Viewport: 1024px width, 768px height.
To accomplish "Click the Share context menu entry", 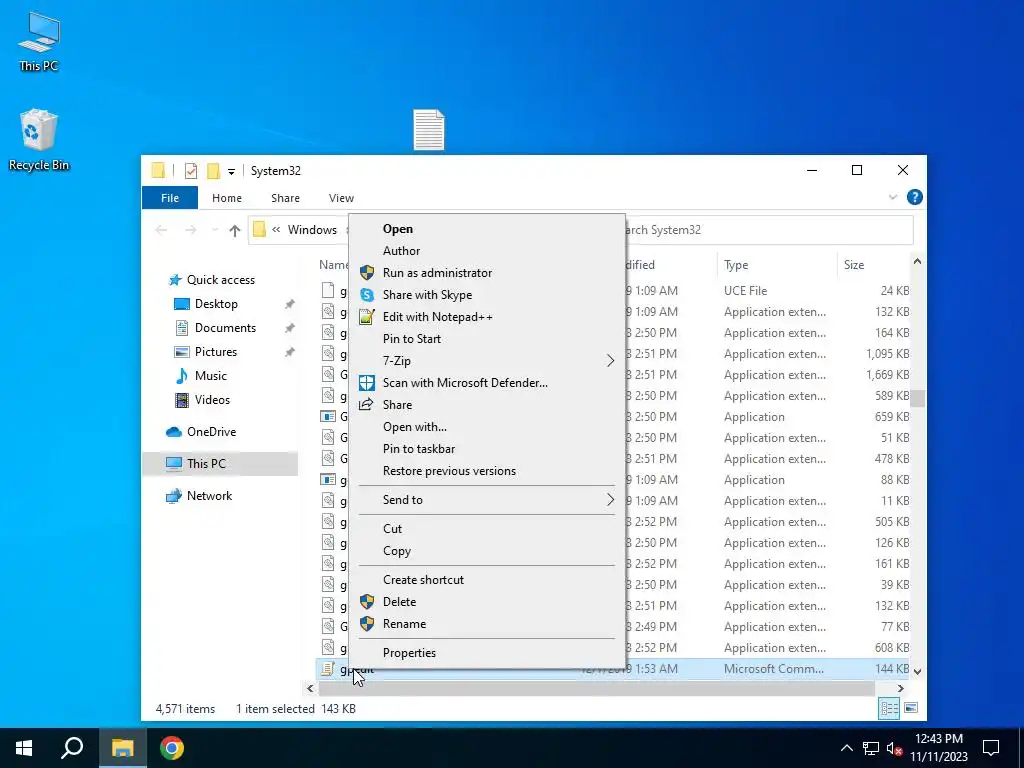I will [x=487, y=405].
